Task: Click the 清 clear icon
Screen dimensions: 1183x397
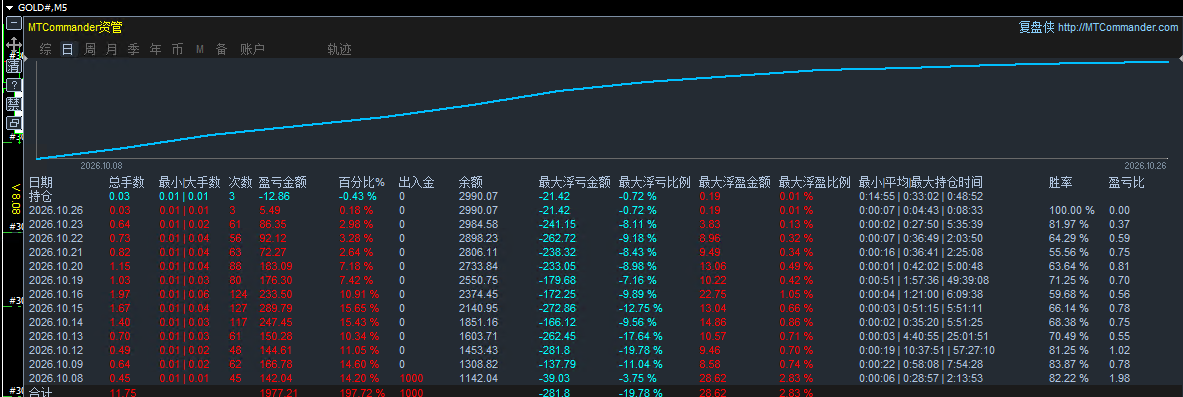Action: click(x=14, y=66)
